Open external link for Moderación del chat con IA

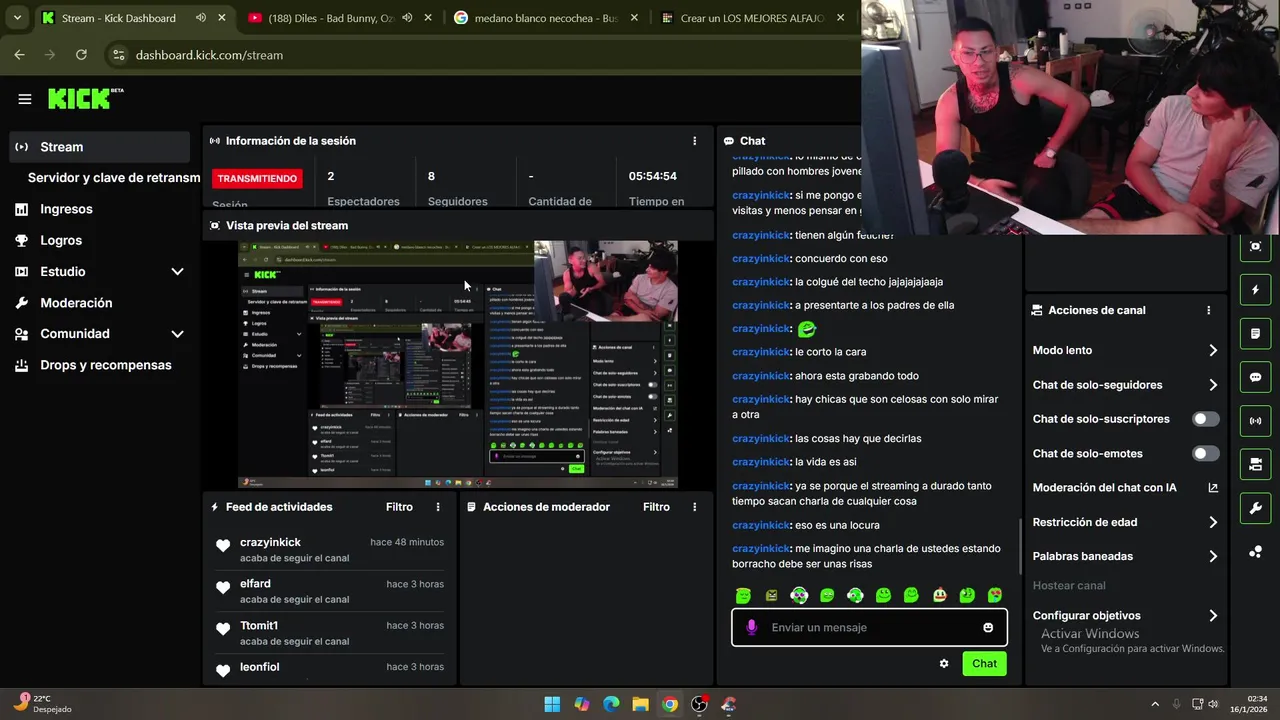[1213, 488]
